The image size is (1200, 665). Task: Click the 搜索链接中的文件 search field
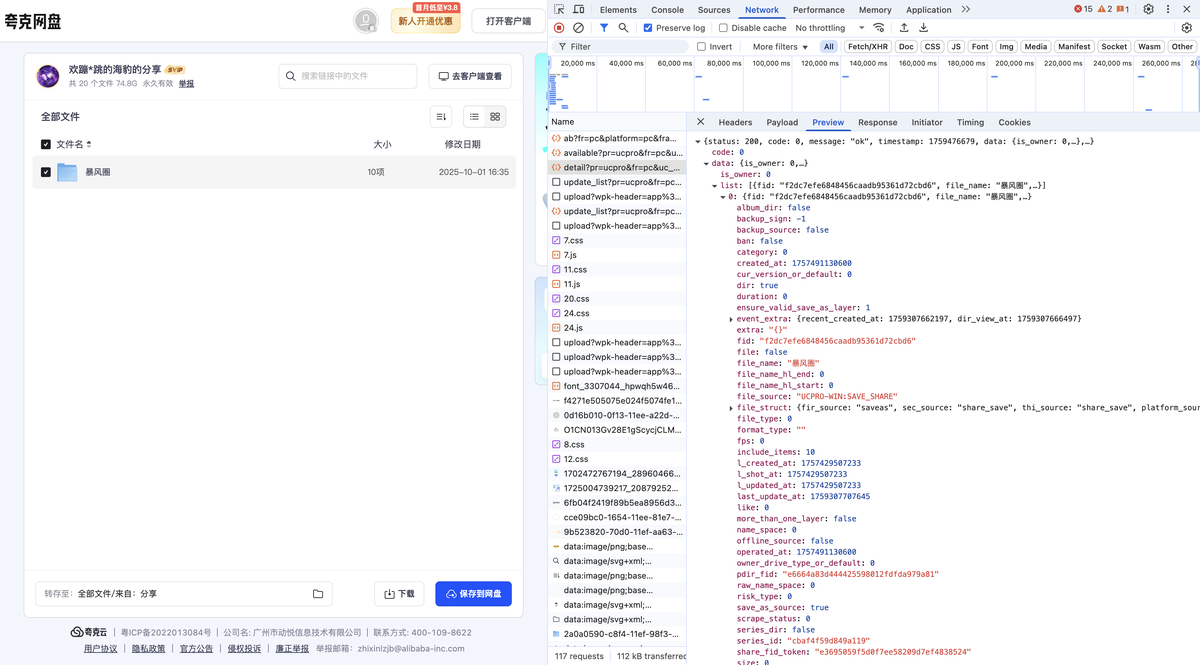(x=348, y=76)
